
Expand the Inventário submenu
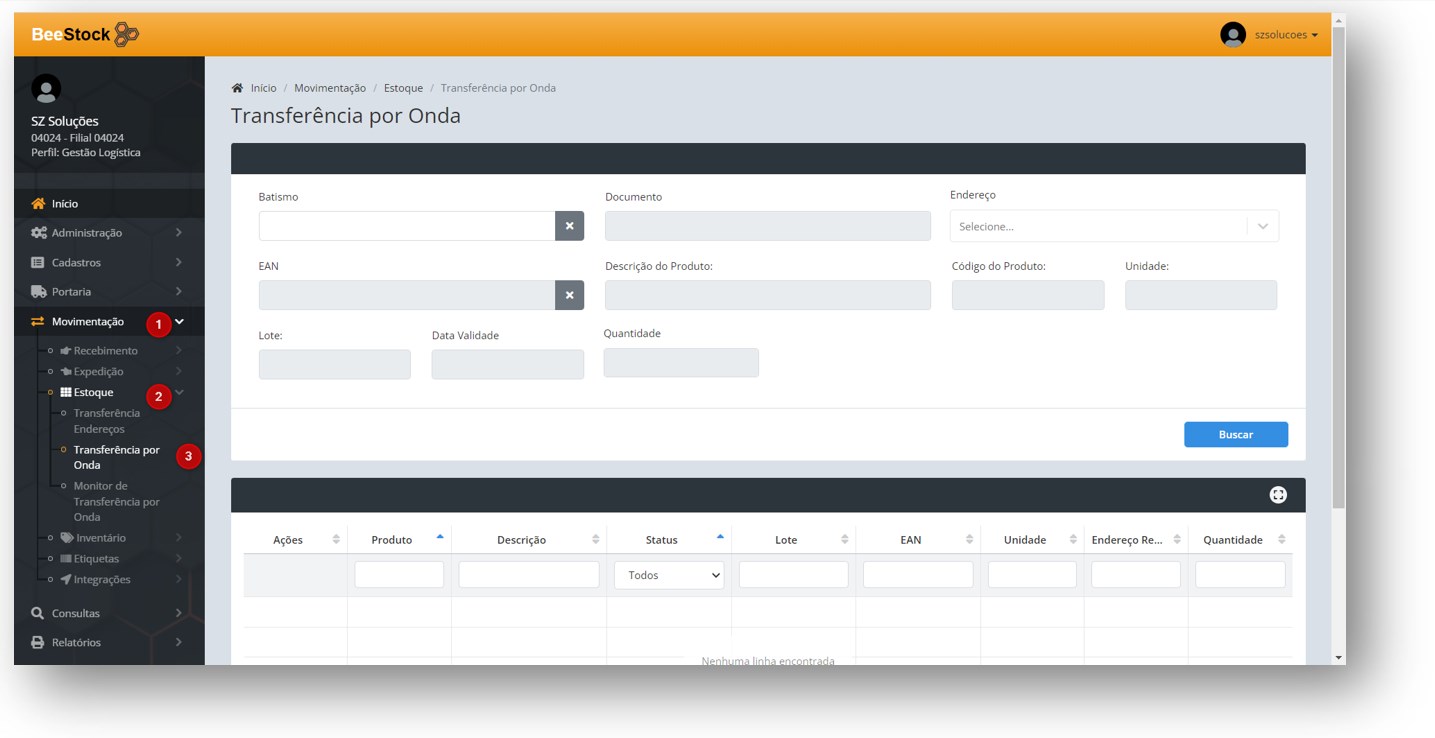point(100,538)
